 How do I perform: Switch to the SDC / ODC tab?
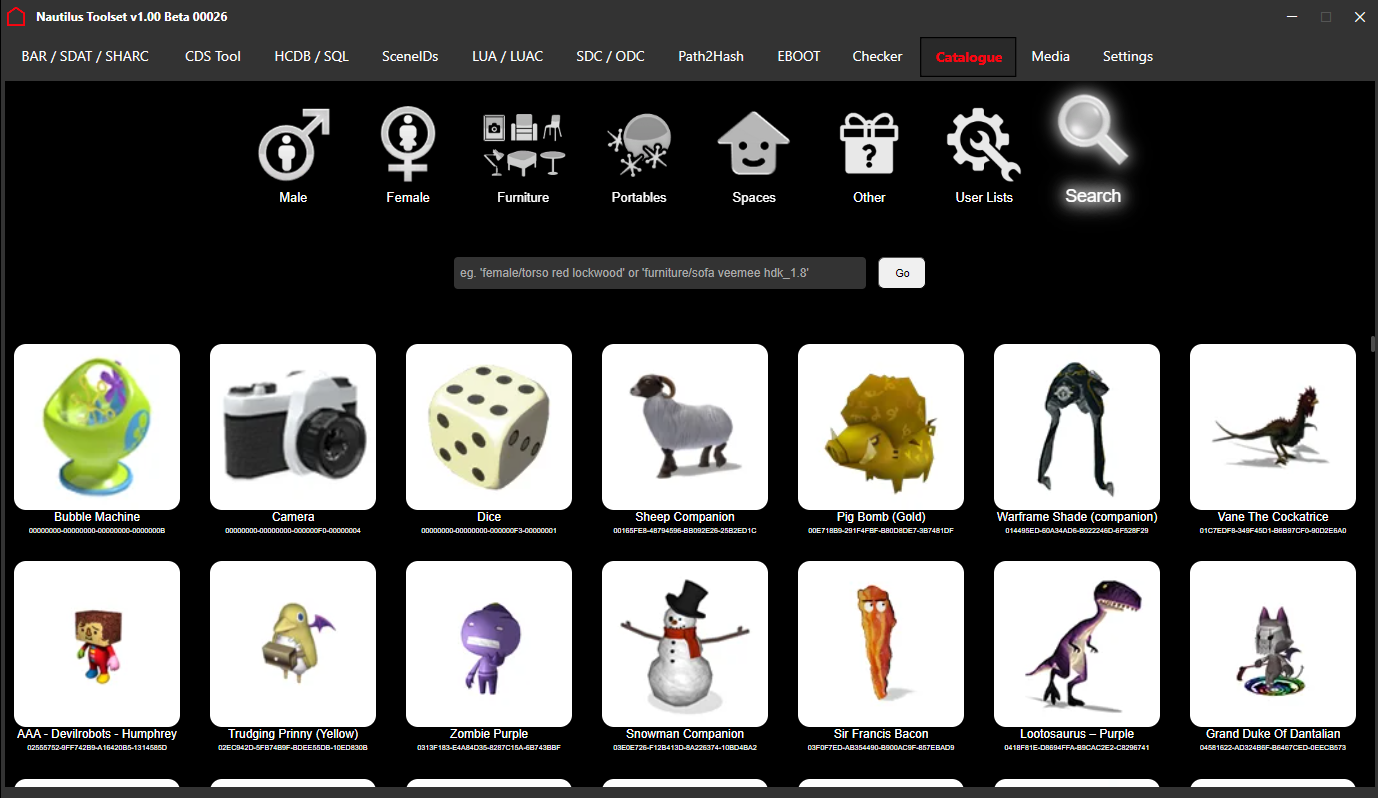[x=610, y=56]
